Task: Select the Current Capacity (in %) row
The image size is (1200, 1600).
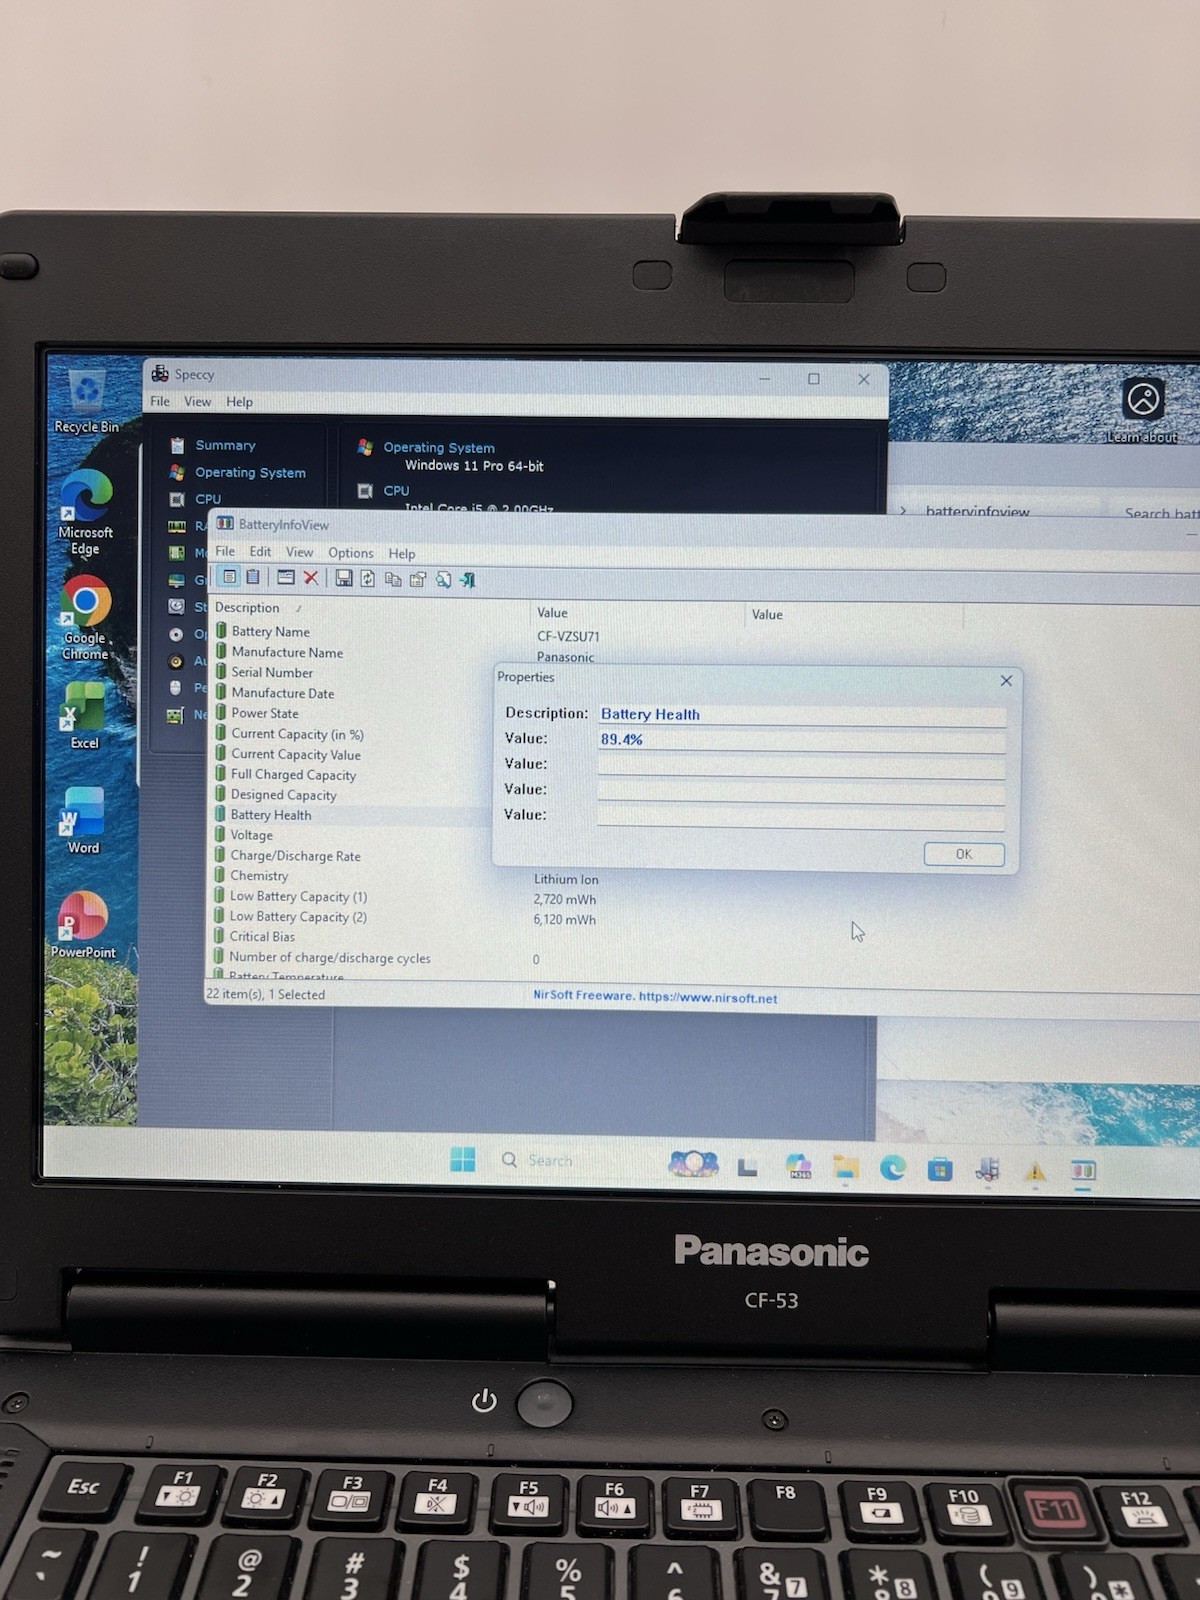Action: pos(298,734)
